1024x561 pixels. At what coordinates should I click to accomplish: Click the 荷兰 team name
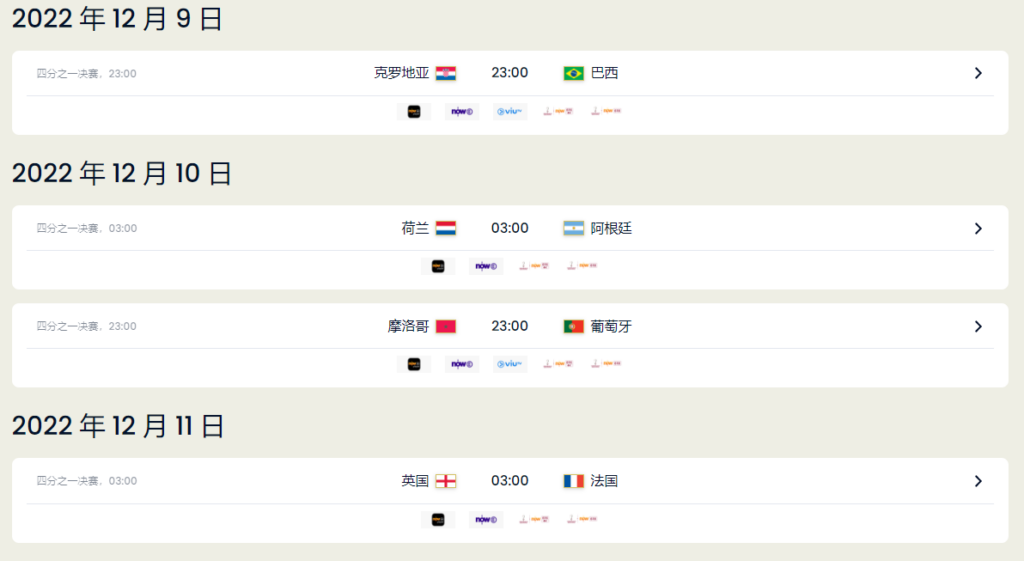pos(415,228)
